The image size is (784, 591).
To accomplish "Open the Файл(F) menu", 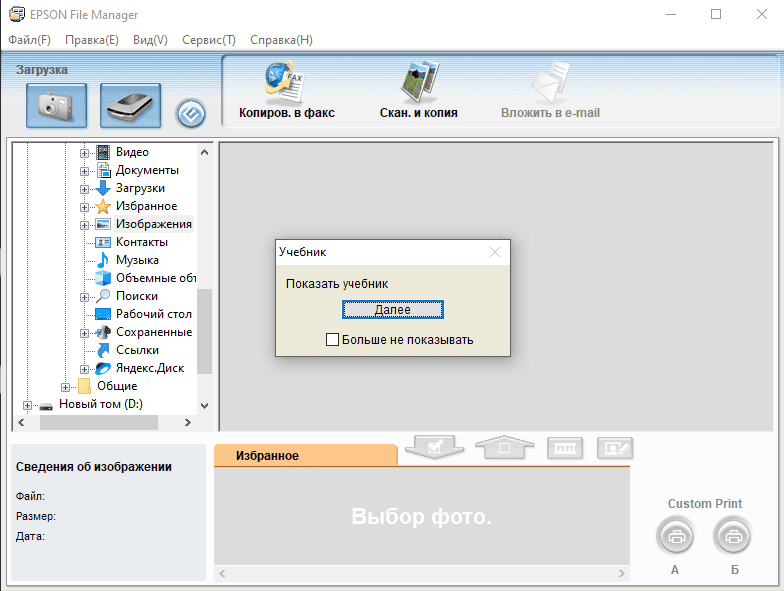I will tap(30, 40).
